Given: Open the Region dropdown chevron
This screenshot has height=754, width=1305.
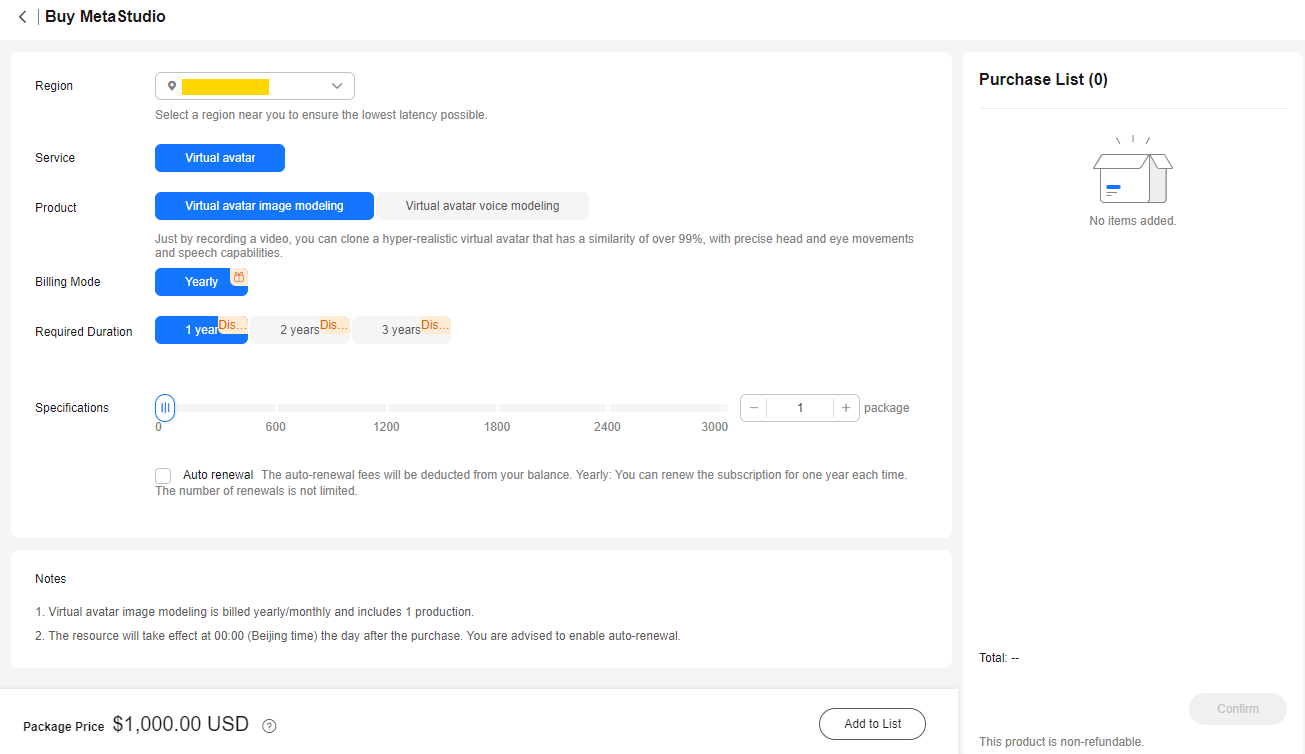Looking at the screenshot, I should point(337,86).
